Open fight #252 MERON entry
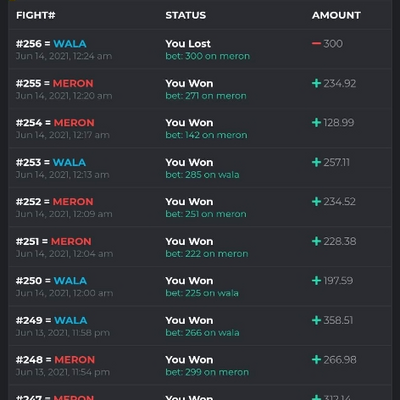The width and height of the screenshot is (400, 400). [x=200, y=207]
